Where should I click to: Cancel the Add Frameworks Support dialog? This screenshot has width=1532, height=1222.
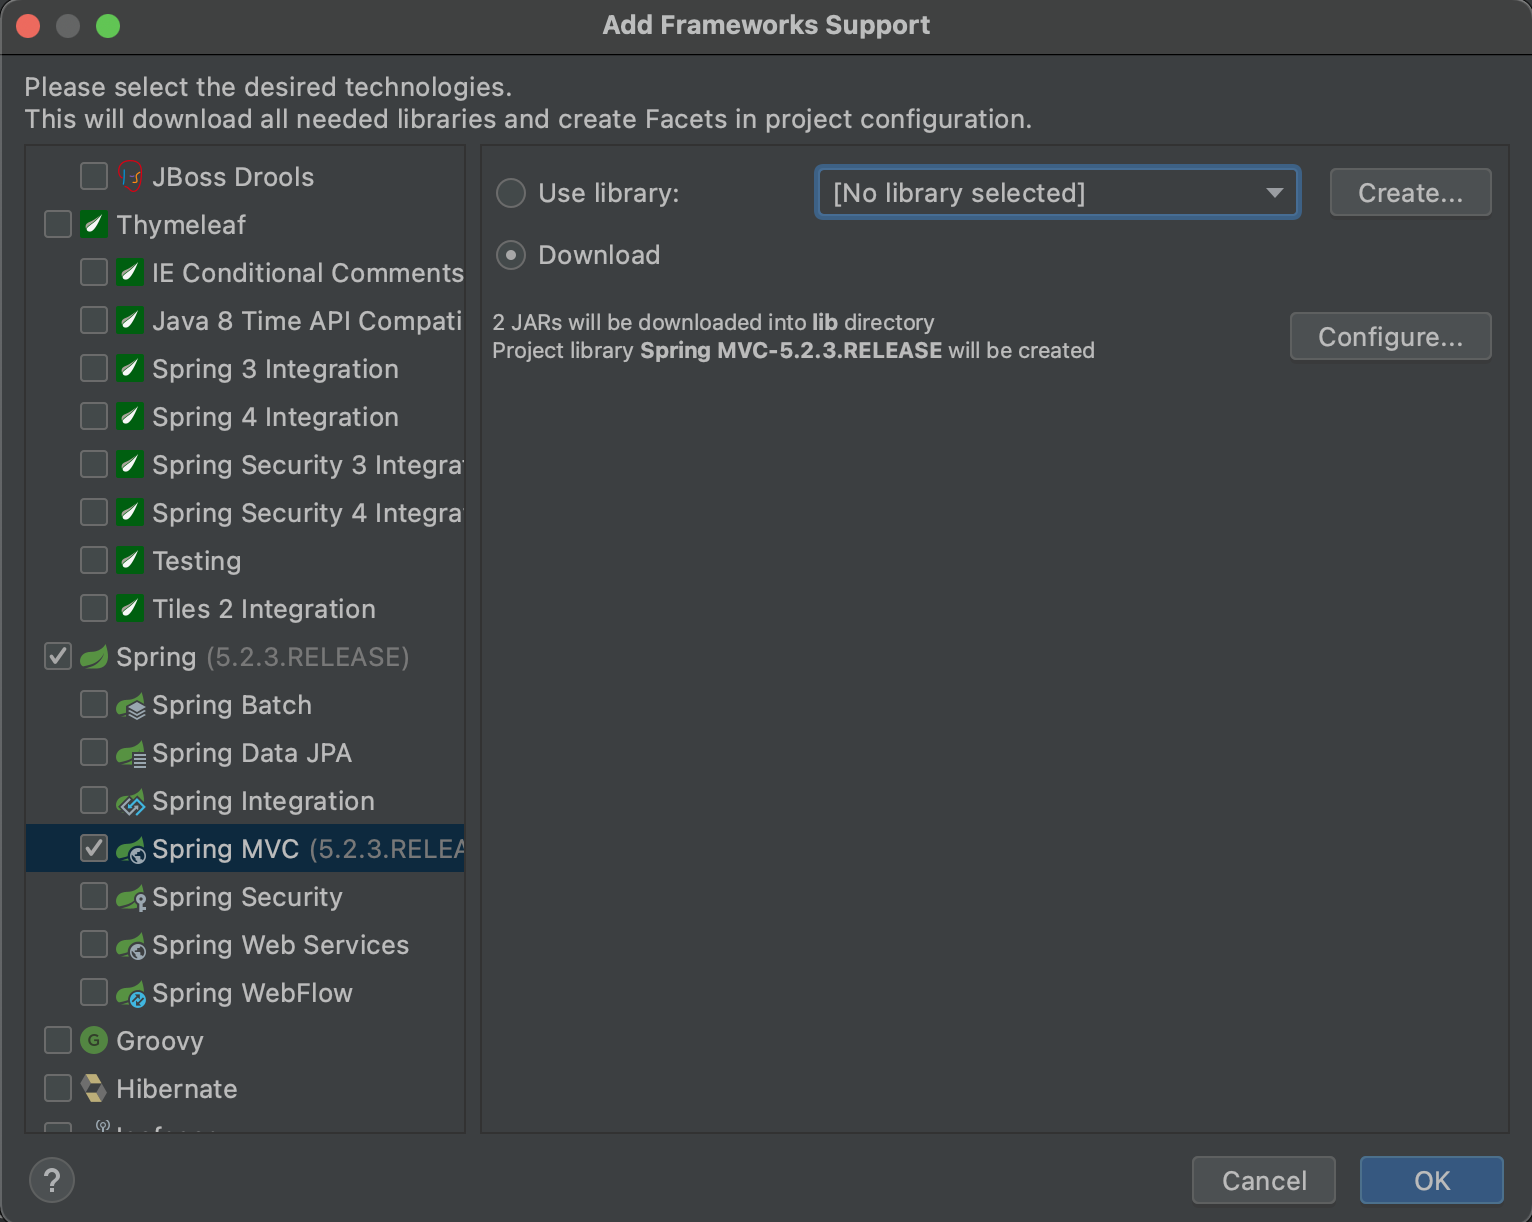(x=1264, y=1181)
